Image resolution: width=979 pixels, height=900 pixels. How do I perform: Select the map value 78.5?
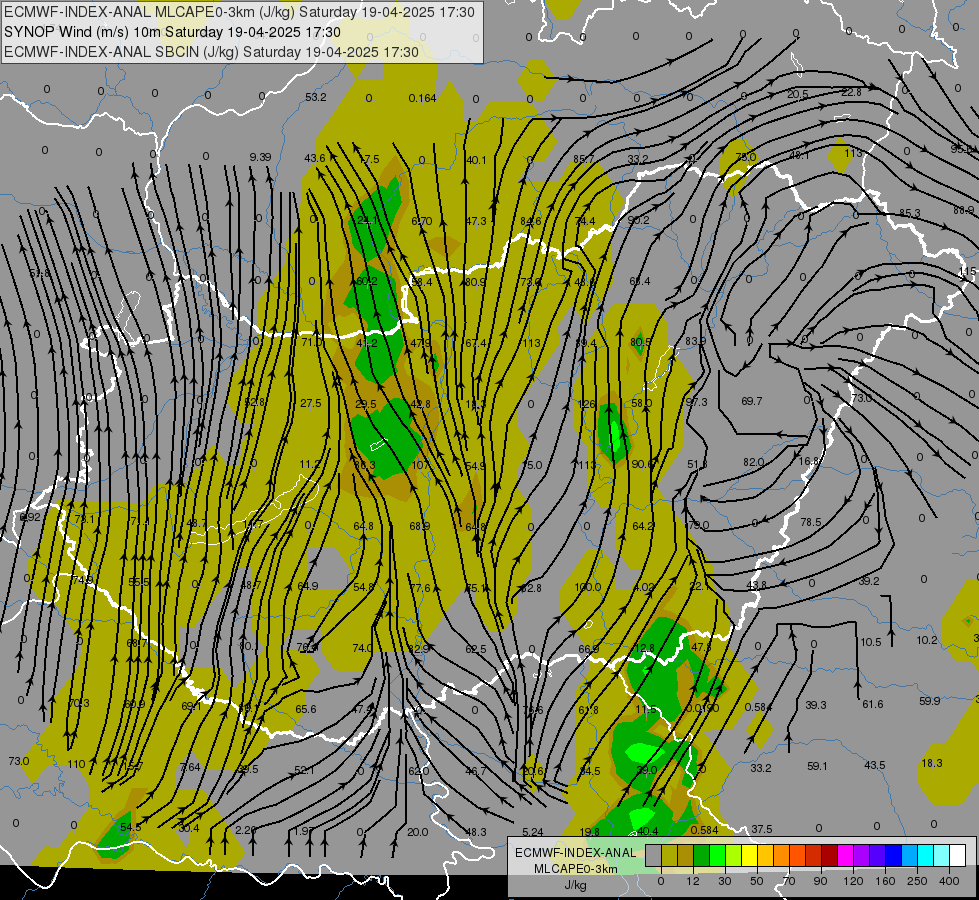(x=811, y=522)
